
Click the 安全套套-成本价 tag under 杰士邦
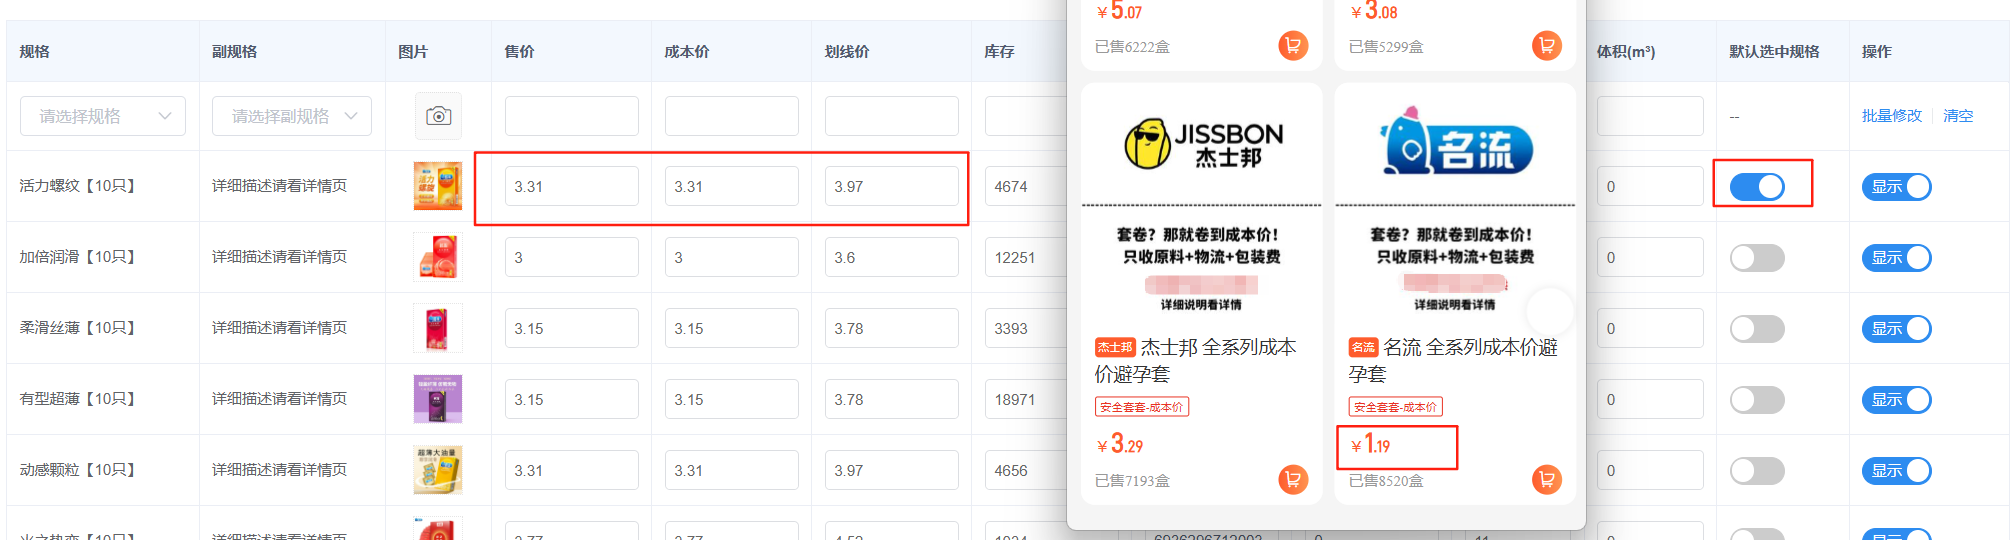pyautogui.click(x=1142, y=407)
